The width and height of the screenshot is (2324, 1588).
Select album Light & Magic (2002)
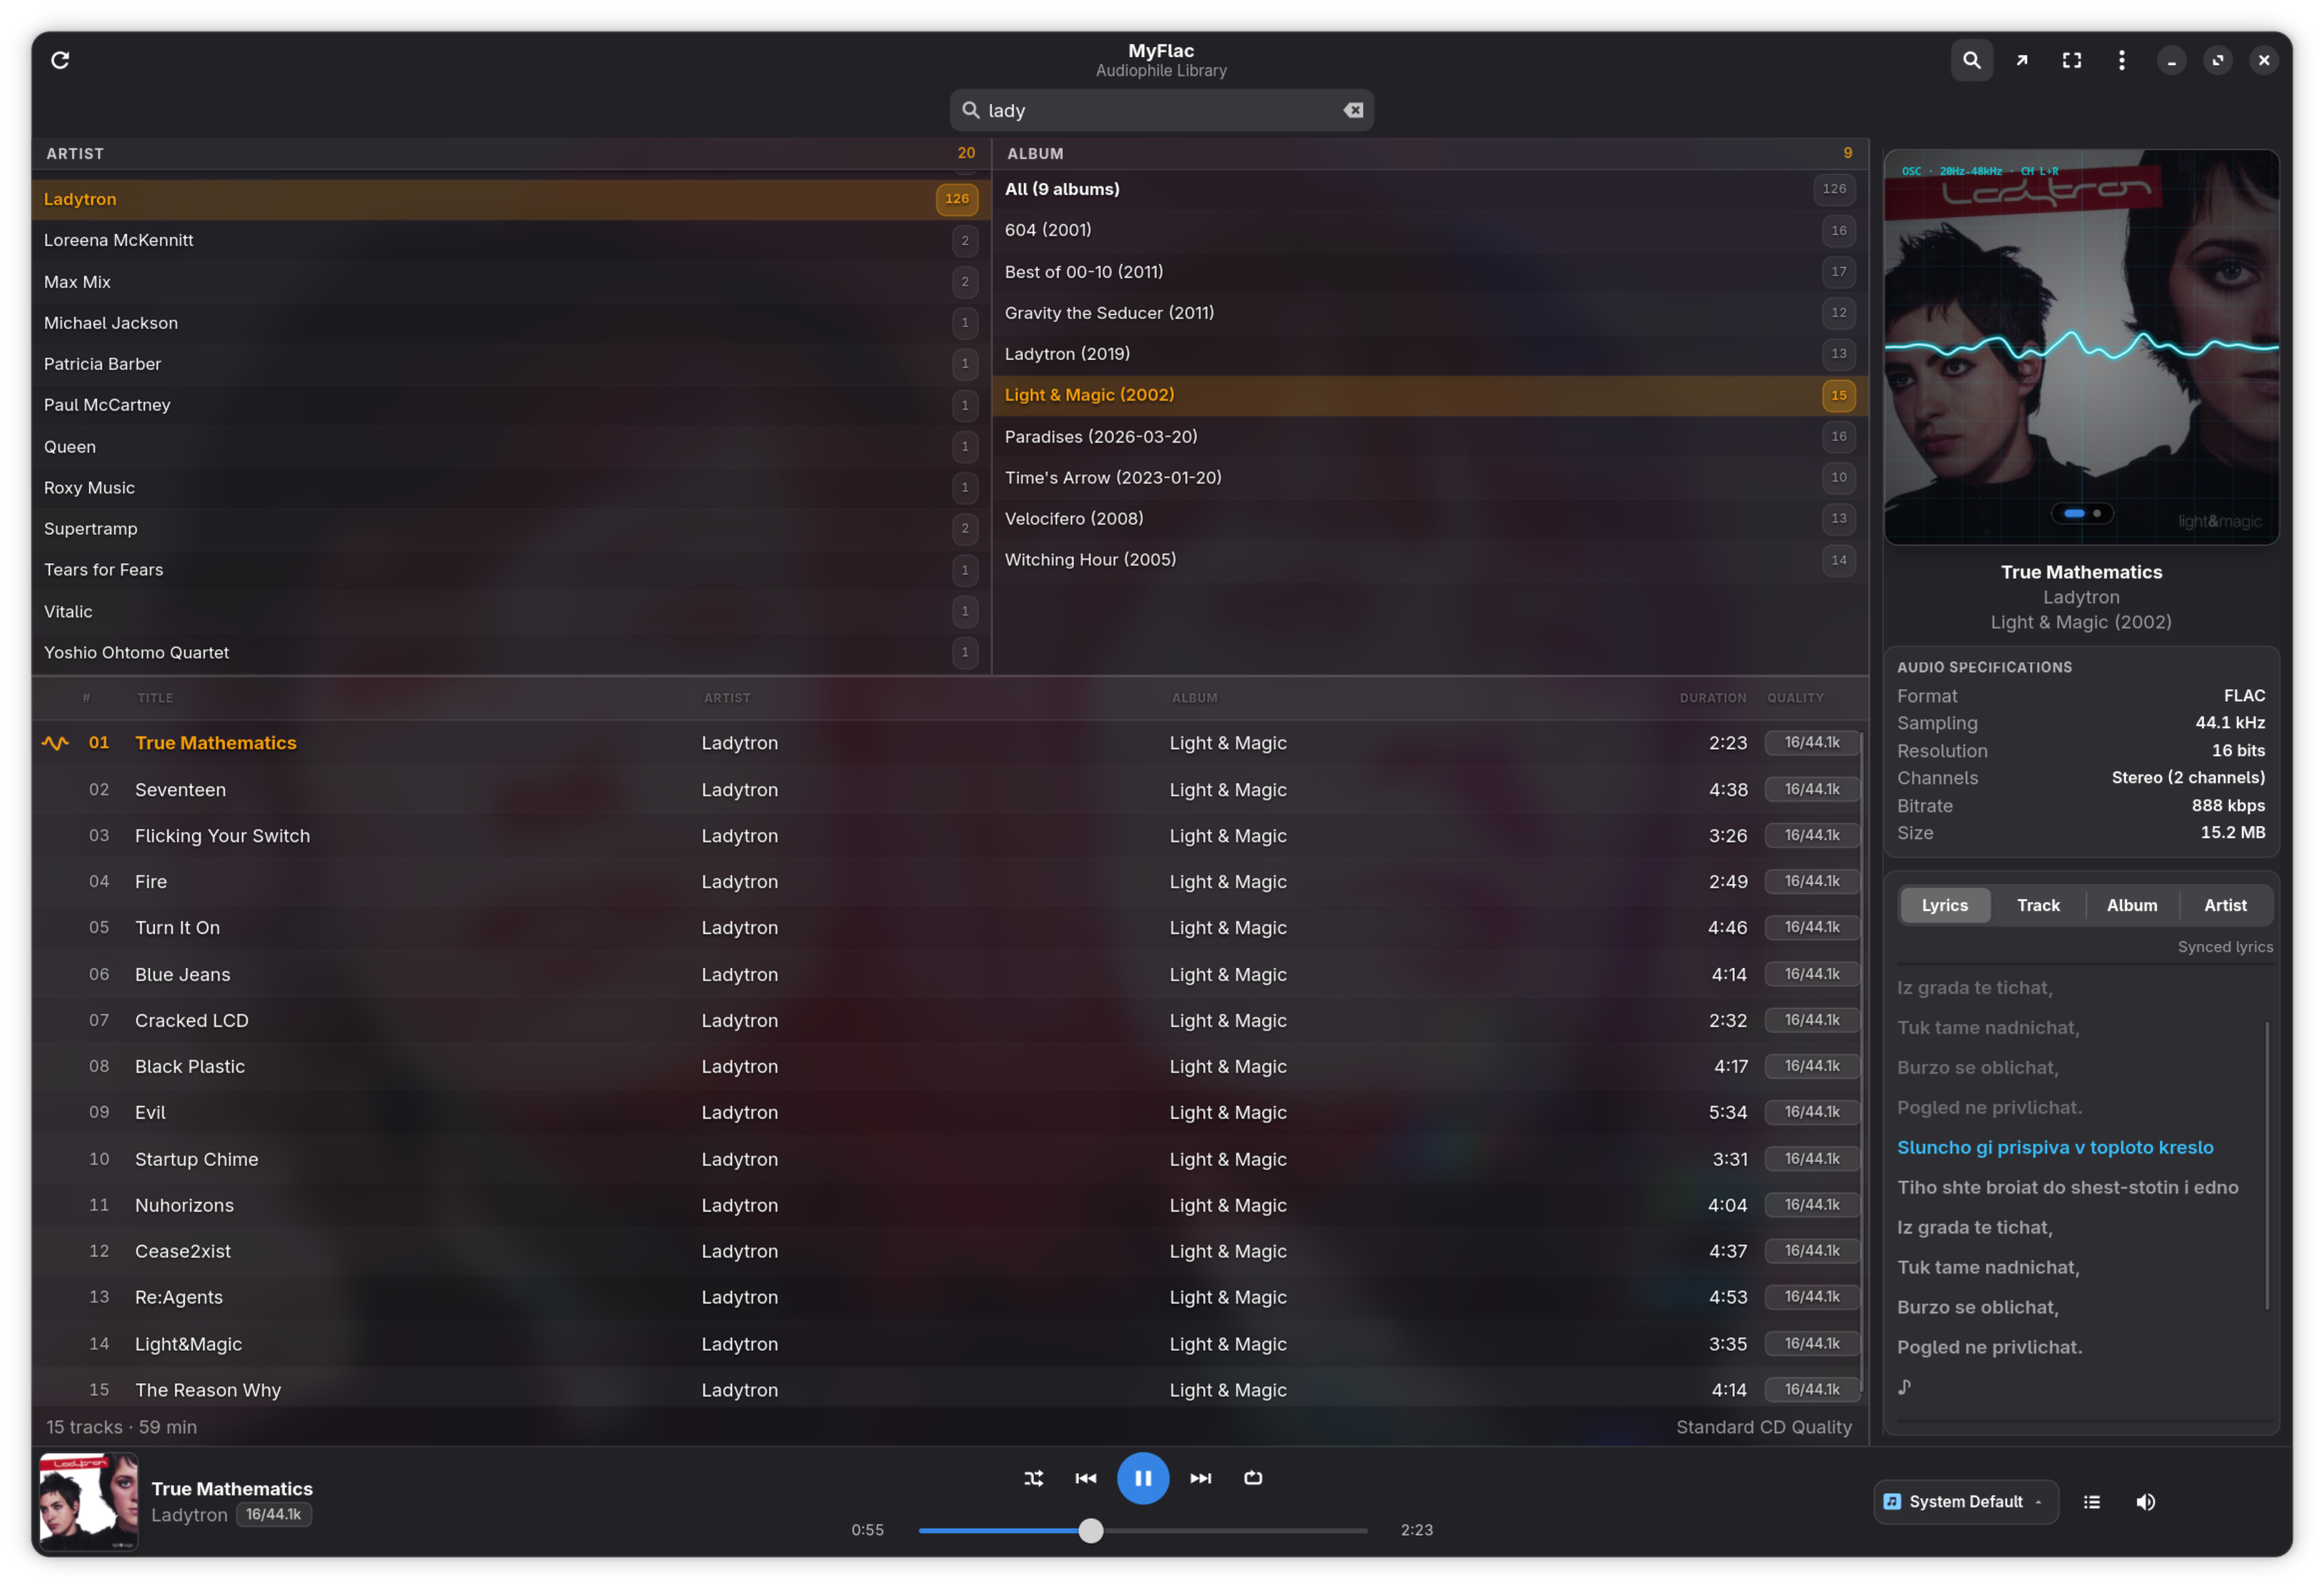1430,395
